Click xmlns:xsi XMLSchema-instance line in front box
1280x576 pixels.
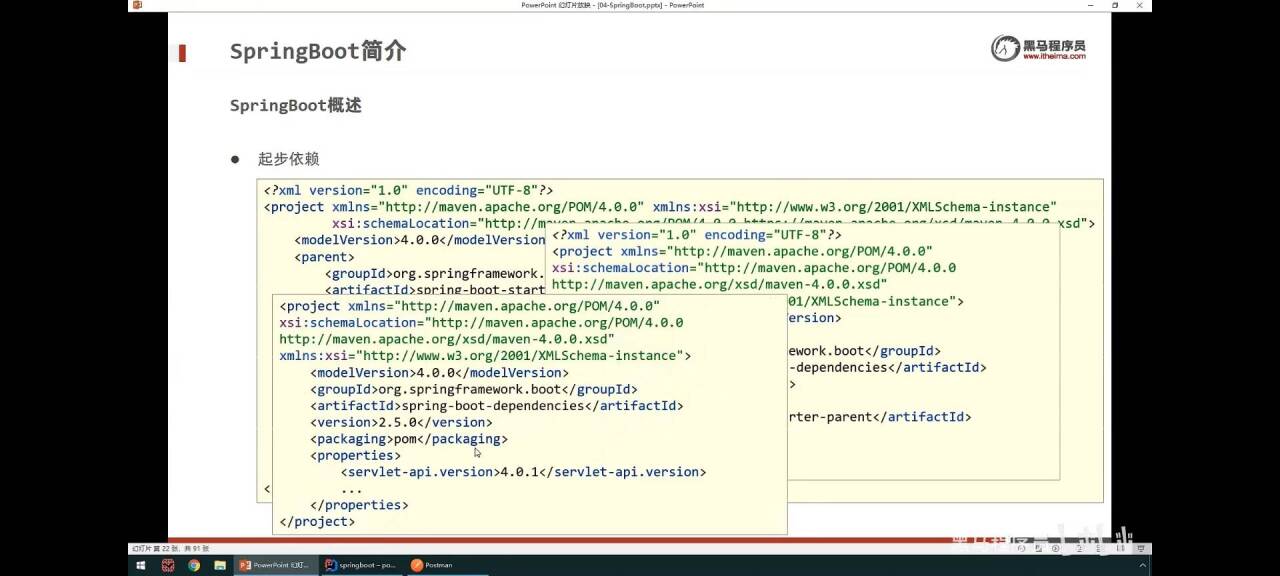pyautogui.click(x=485, y=356)
